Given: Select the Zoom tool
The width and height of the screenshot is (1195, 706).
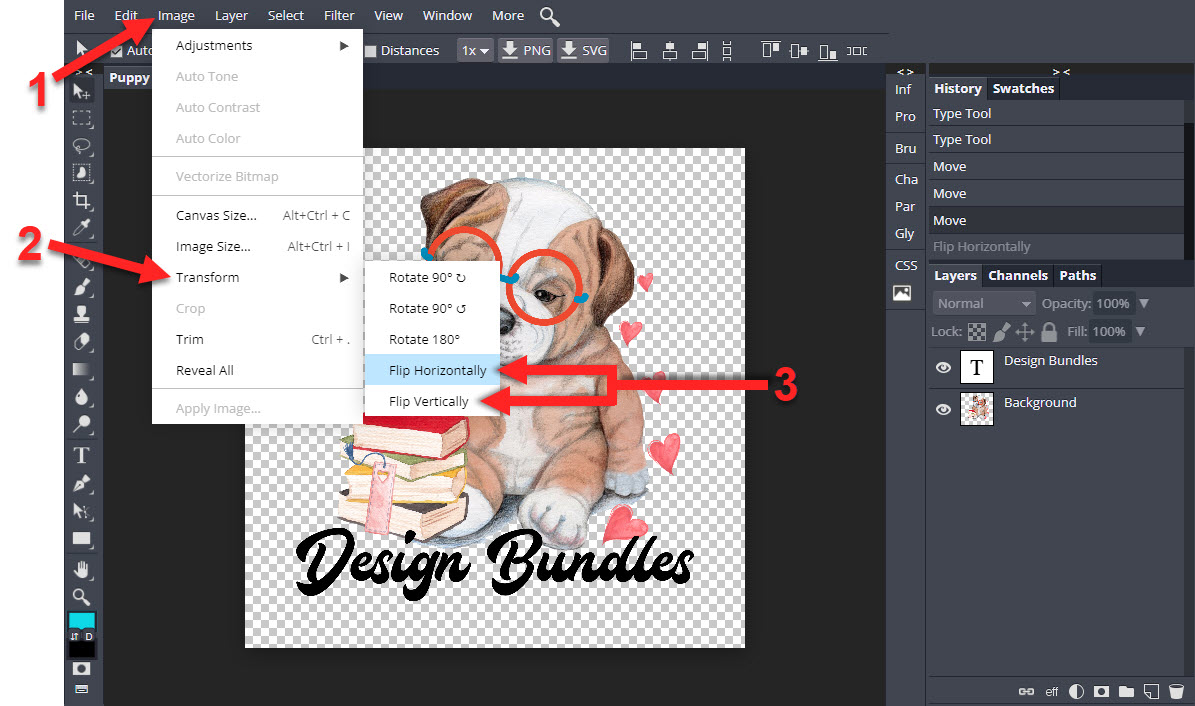Looking at the screenshot, I should pyautogui.click(x=81, y=597).
